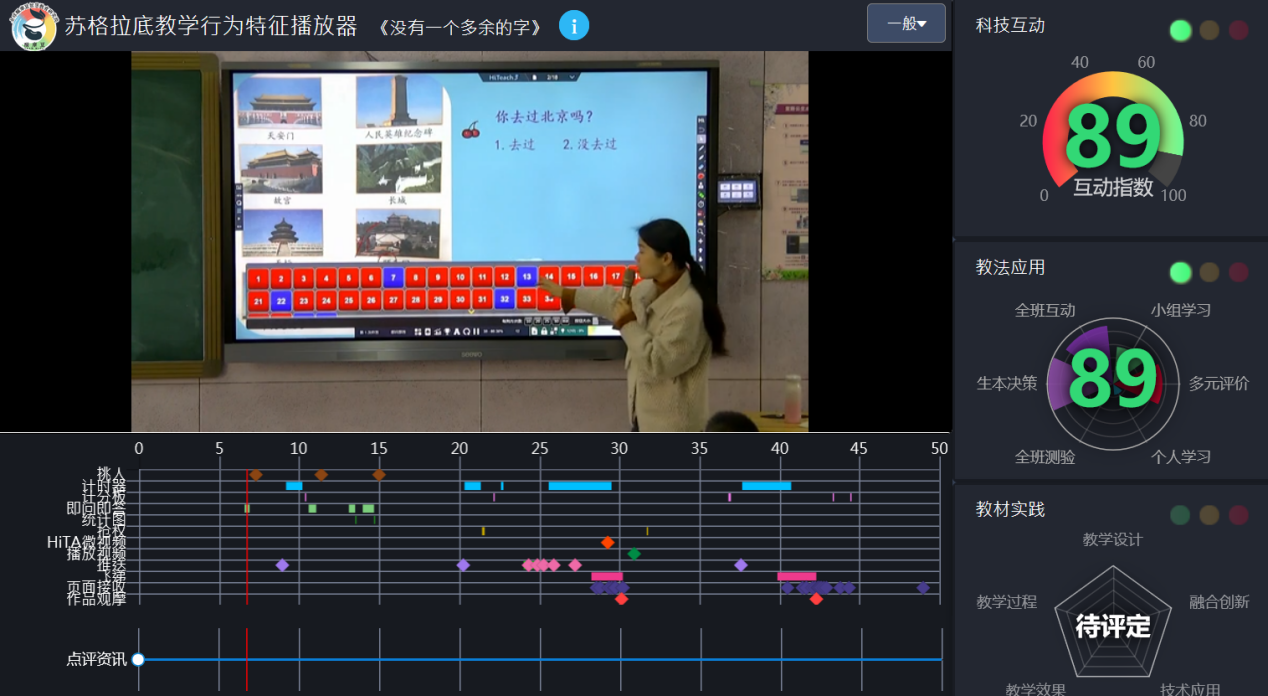1268x696 pixels.
Task: Click the orange diamond on HiTA微视频 row
Action: coord(607,542)
